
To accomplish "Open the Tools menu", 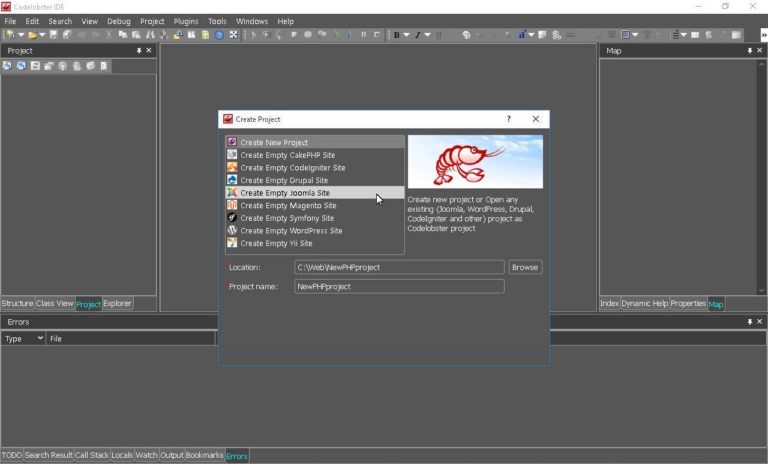I will tap(217, 21).
